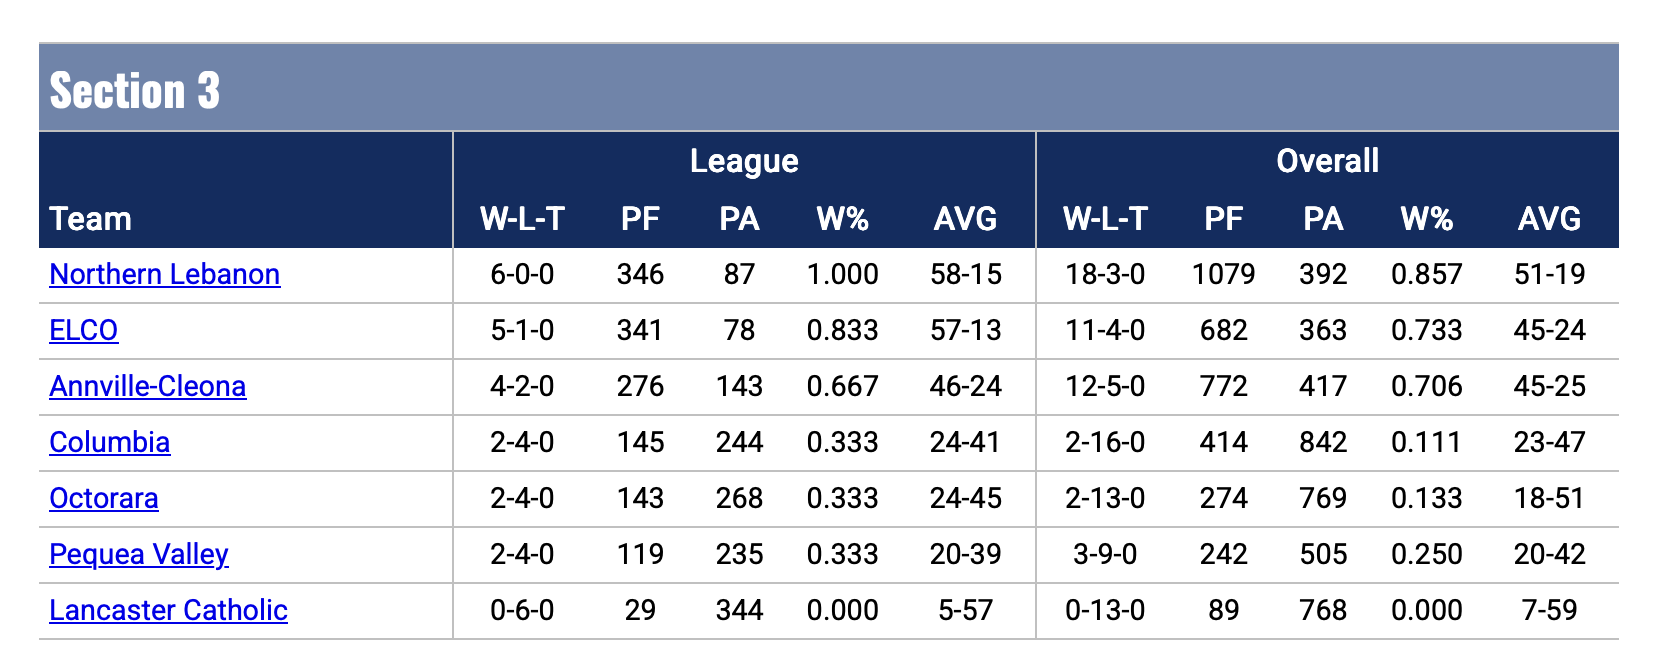
Task: Click the Section 3 title banner
Action: [x=135, y=90]
